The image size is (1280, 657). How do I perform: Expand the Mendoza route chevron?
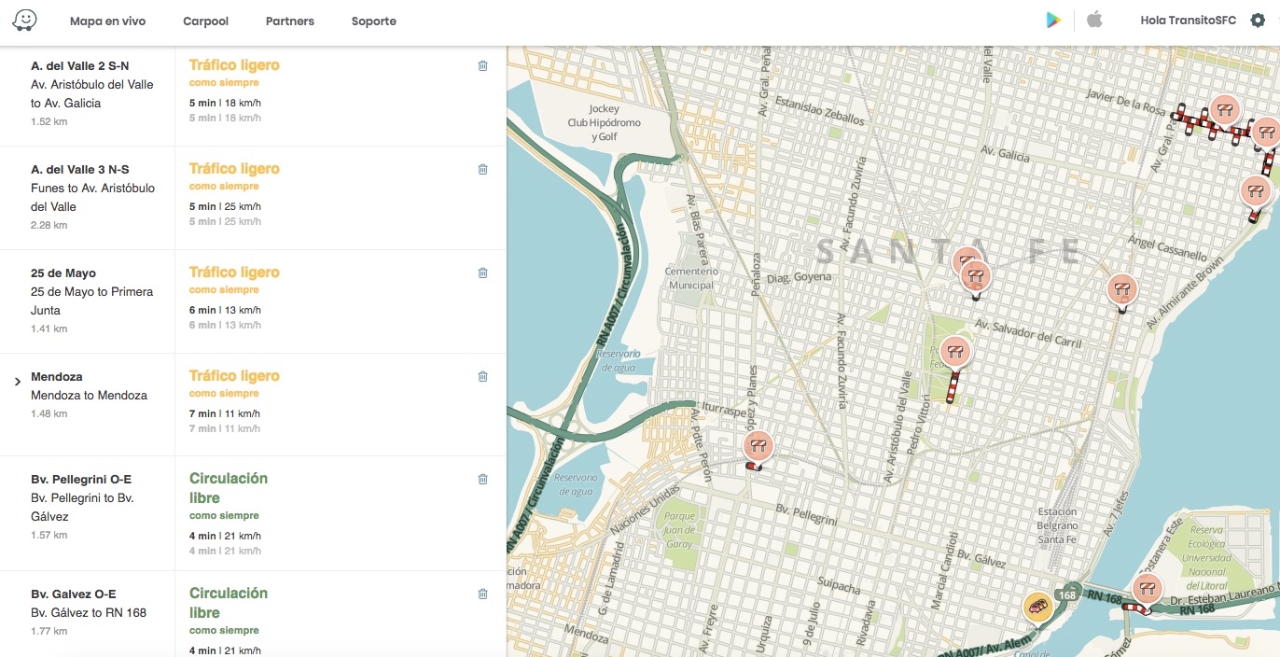[17, 382]
